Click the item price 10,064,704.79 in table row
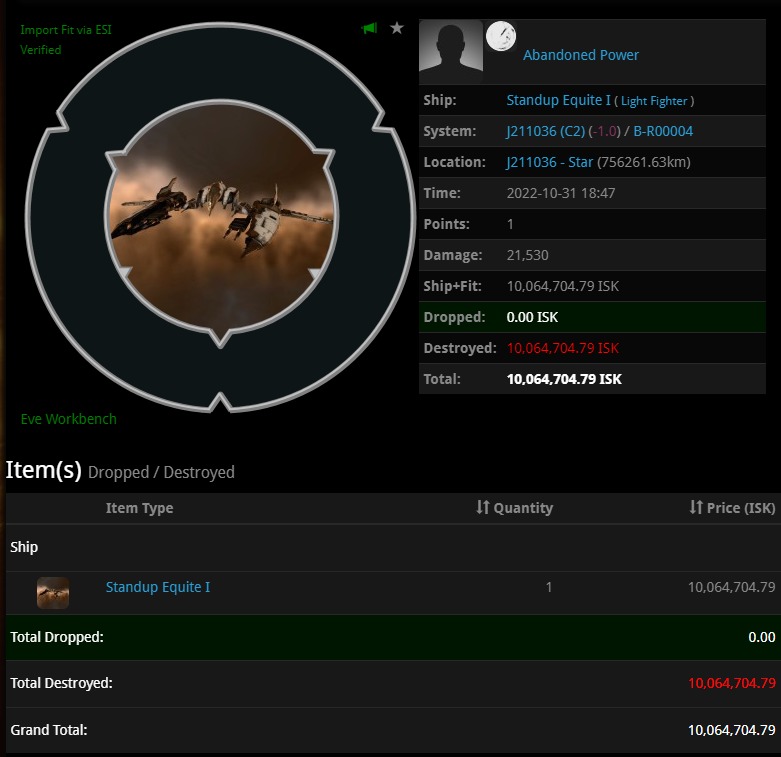The height and width of the screenshot is (757, 781). (x=732, y=587)
